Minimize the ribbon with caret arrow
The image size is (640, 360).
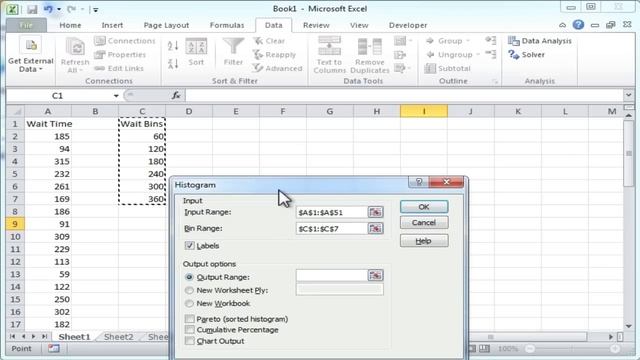pyautogui.click(x=562, y=25)
